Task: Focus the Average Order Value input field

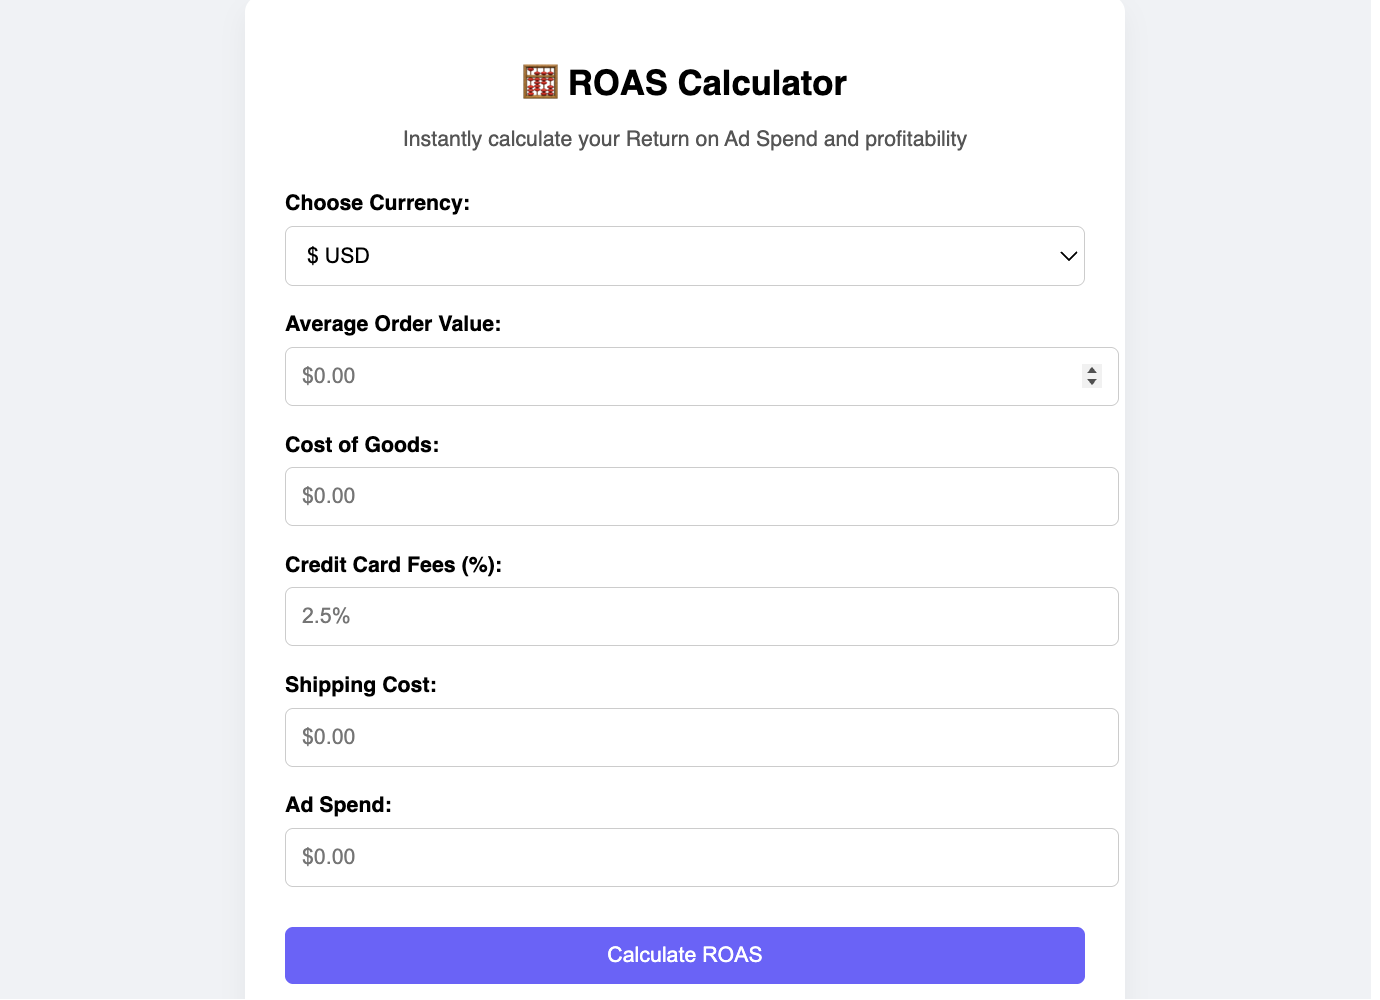Action: point(701,376)
